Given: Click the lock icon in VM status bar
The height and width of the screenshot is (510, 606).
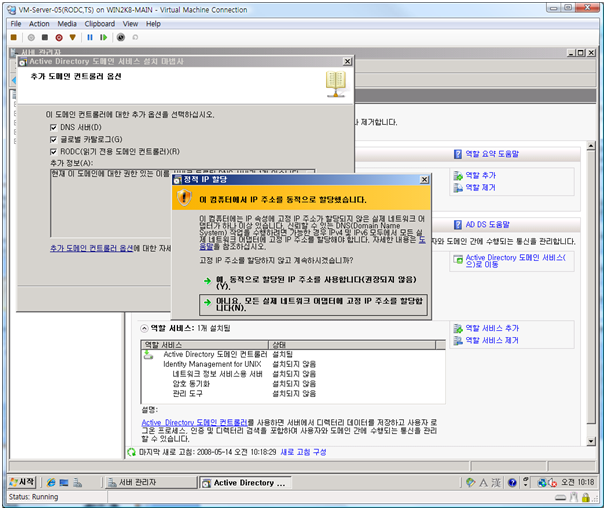Looking at the screenshot, I should (586, 497).
